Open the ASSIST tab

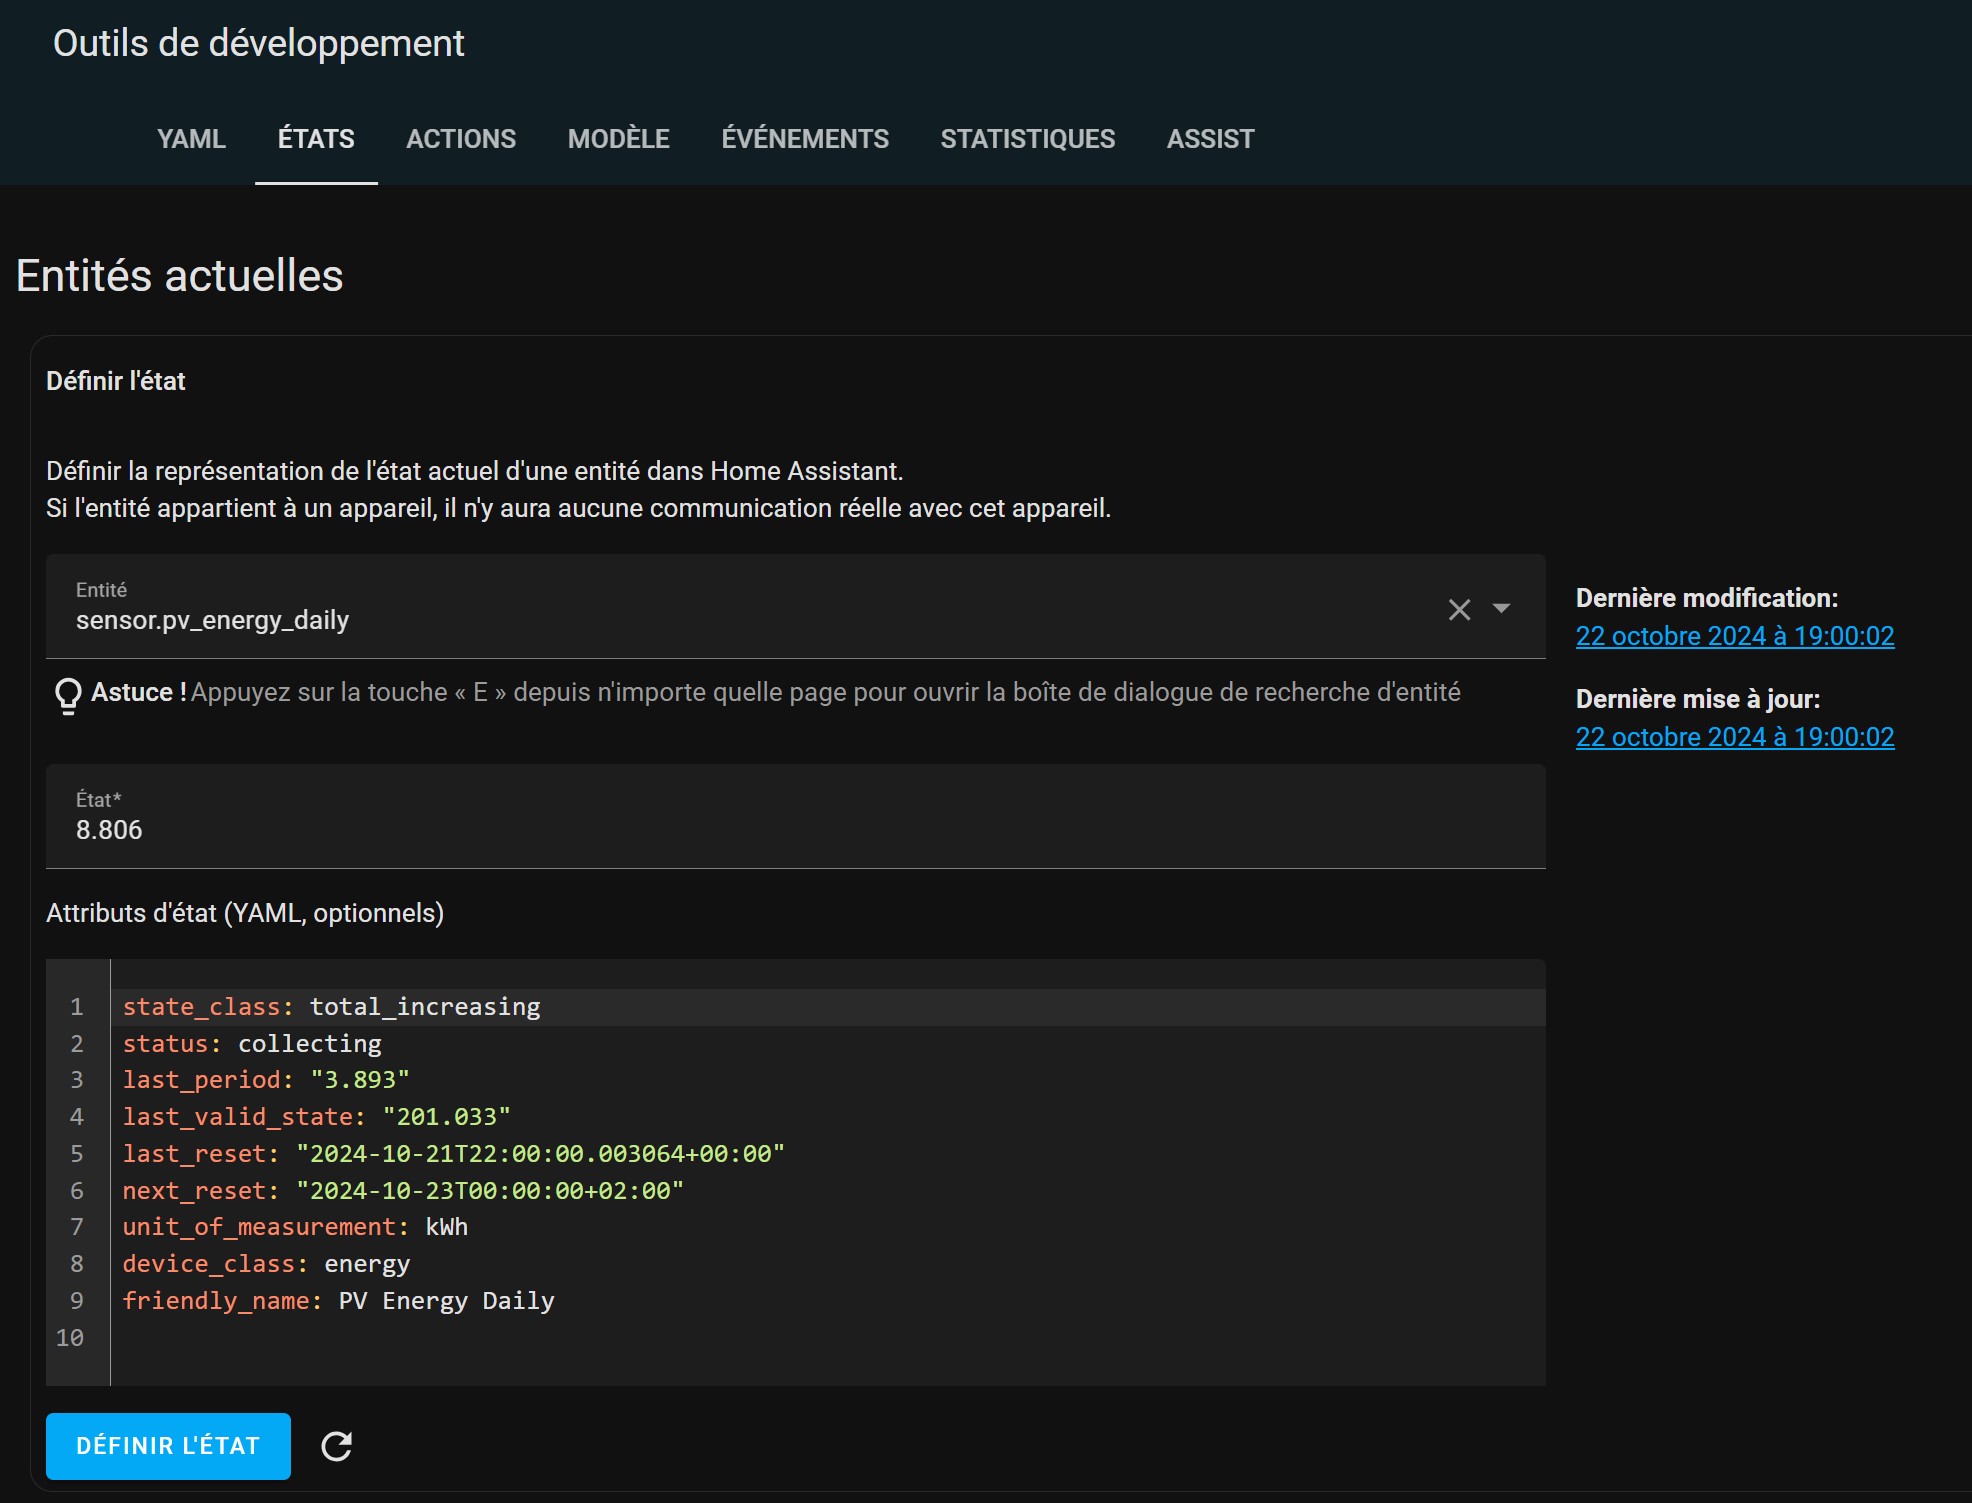coord(1210,139)
